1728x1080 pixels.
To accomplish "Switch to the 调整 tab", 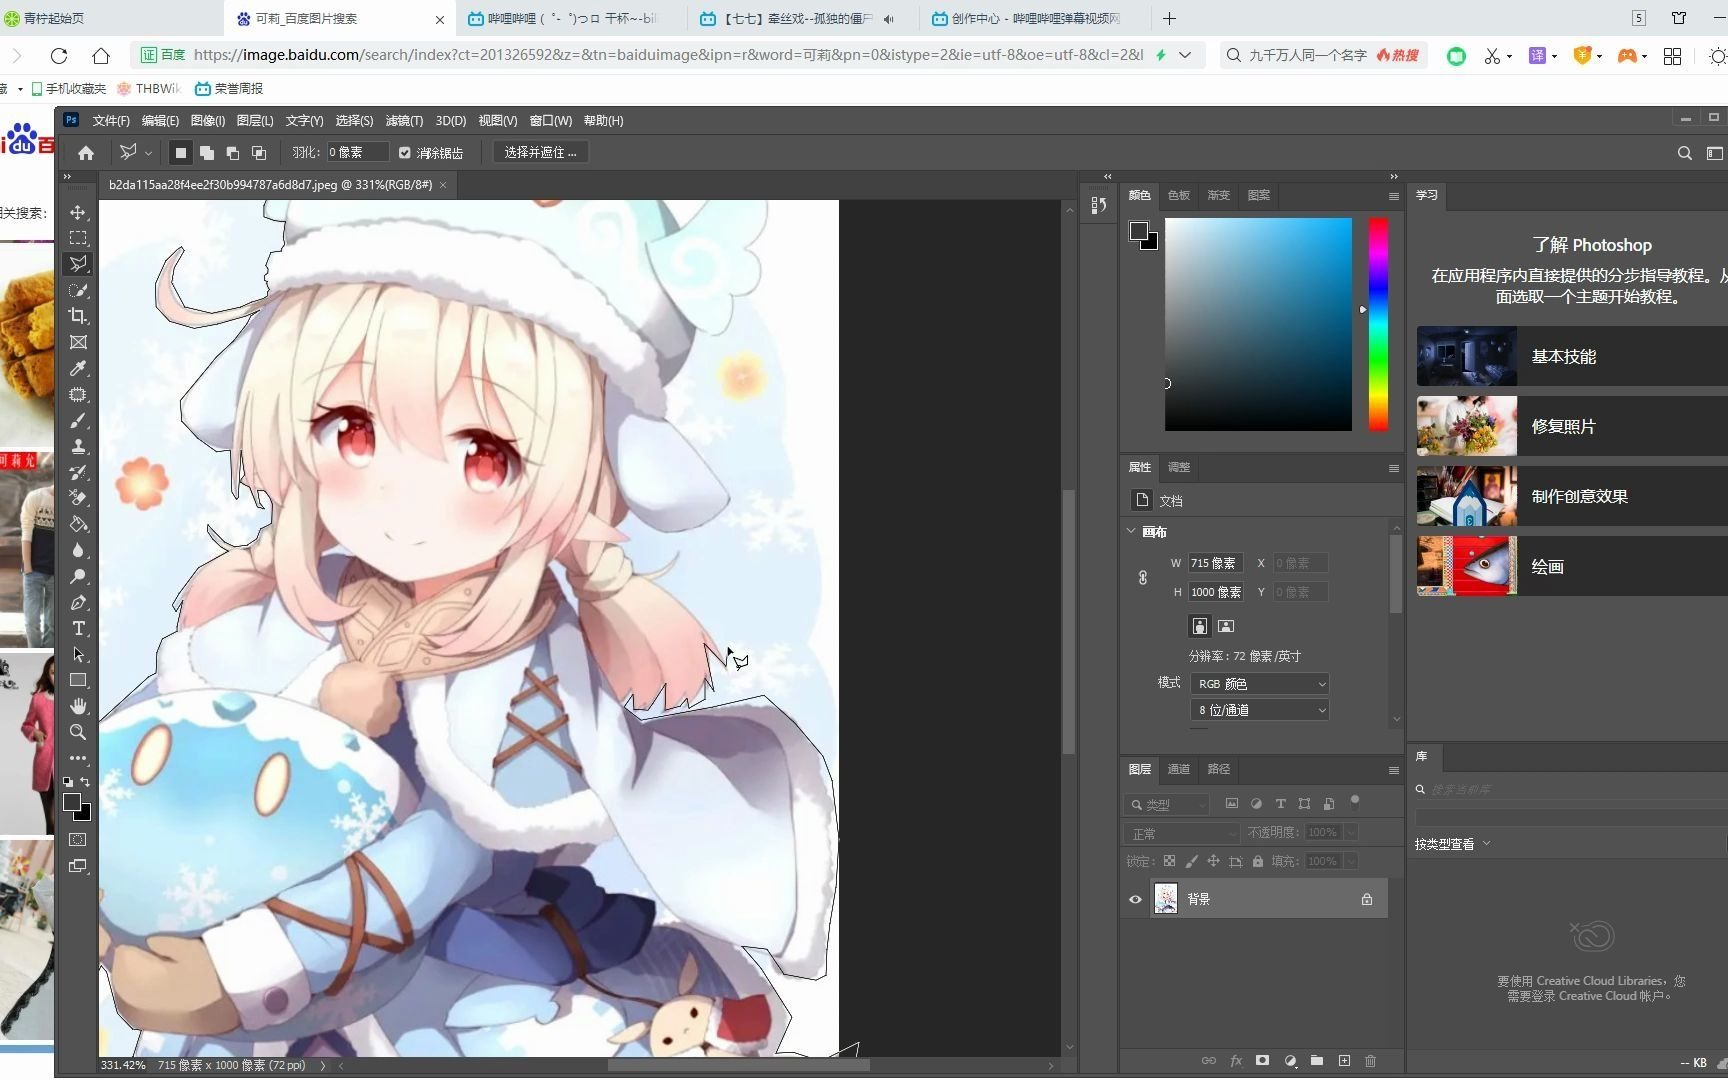I will (x=1179, y=467).
